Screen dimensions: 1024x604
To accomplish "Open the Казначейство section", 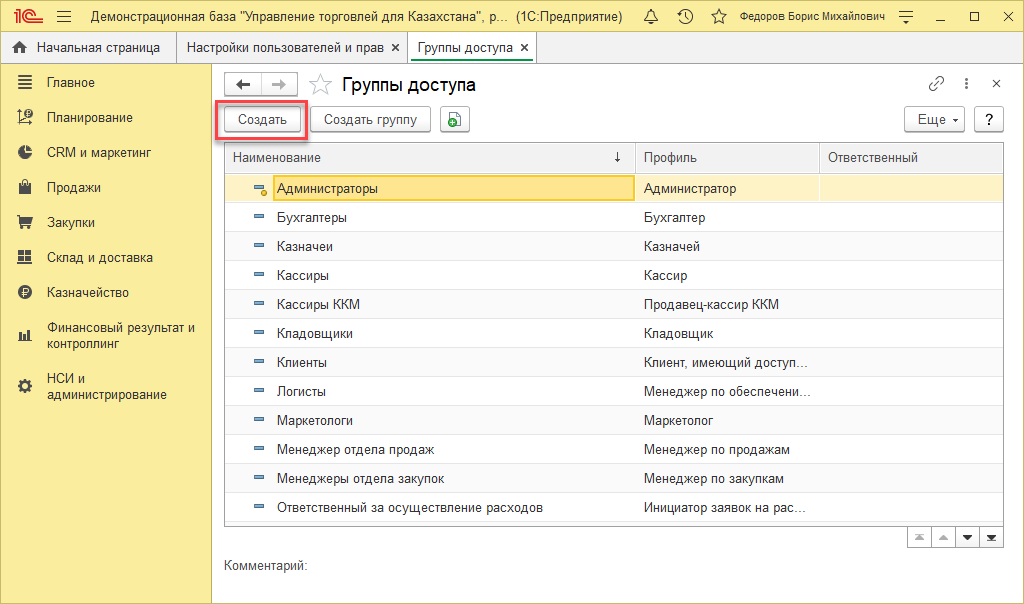I will (88, 292).
